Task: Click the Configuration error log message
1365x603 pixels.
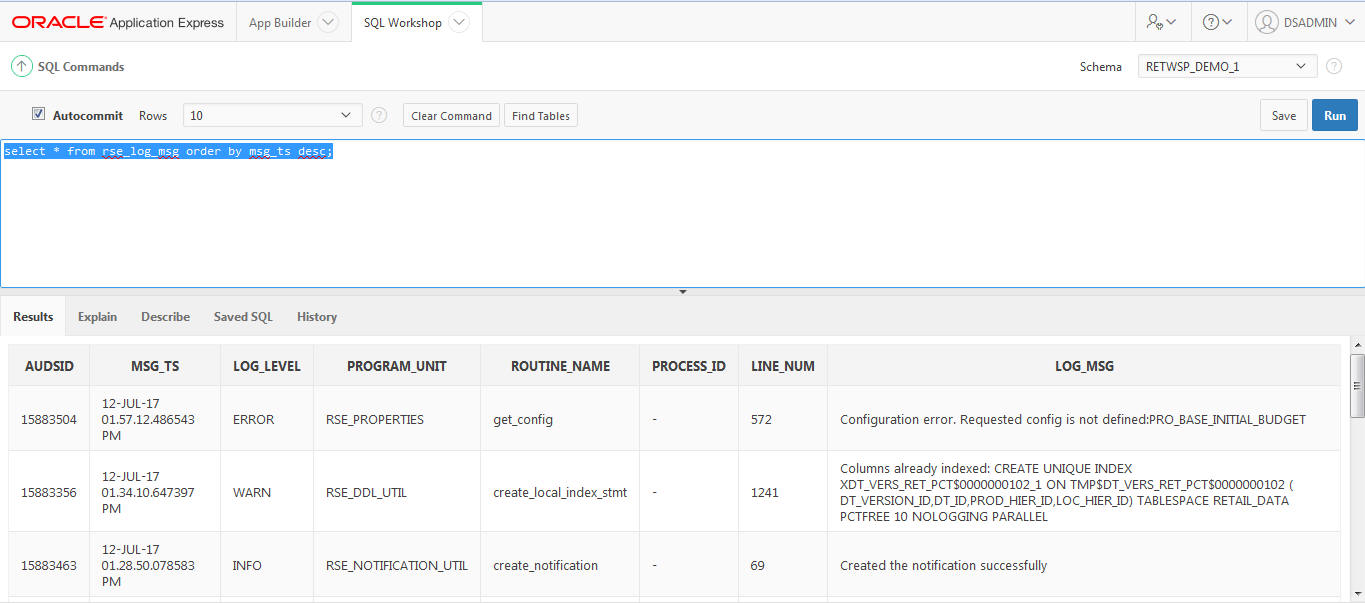Action: coord(1084,419)
